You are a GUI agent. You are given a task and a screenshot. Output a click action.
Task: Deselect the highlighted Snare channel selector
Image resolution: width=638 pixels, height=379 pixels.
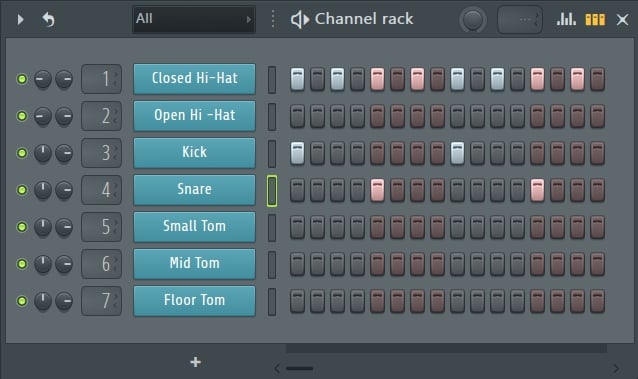272,191
